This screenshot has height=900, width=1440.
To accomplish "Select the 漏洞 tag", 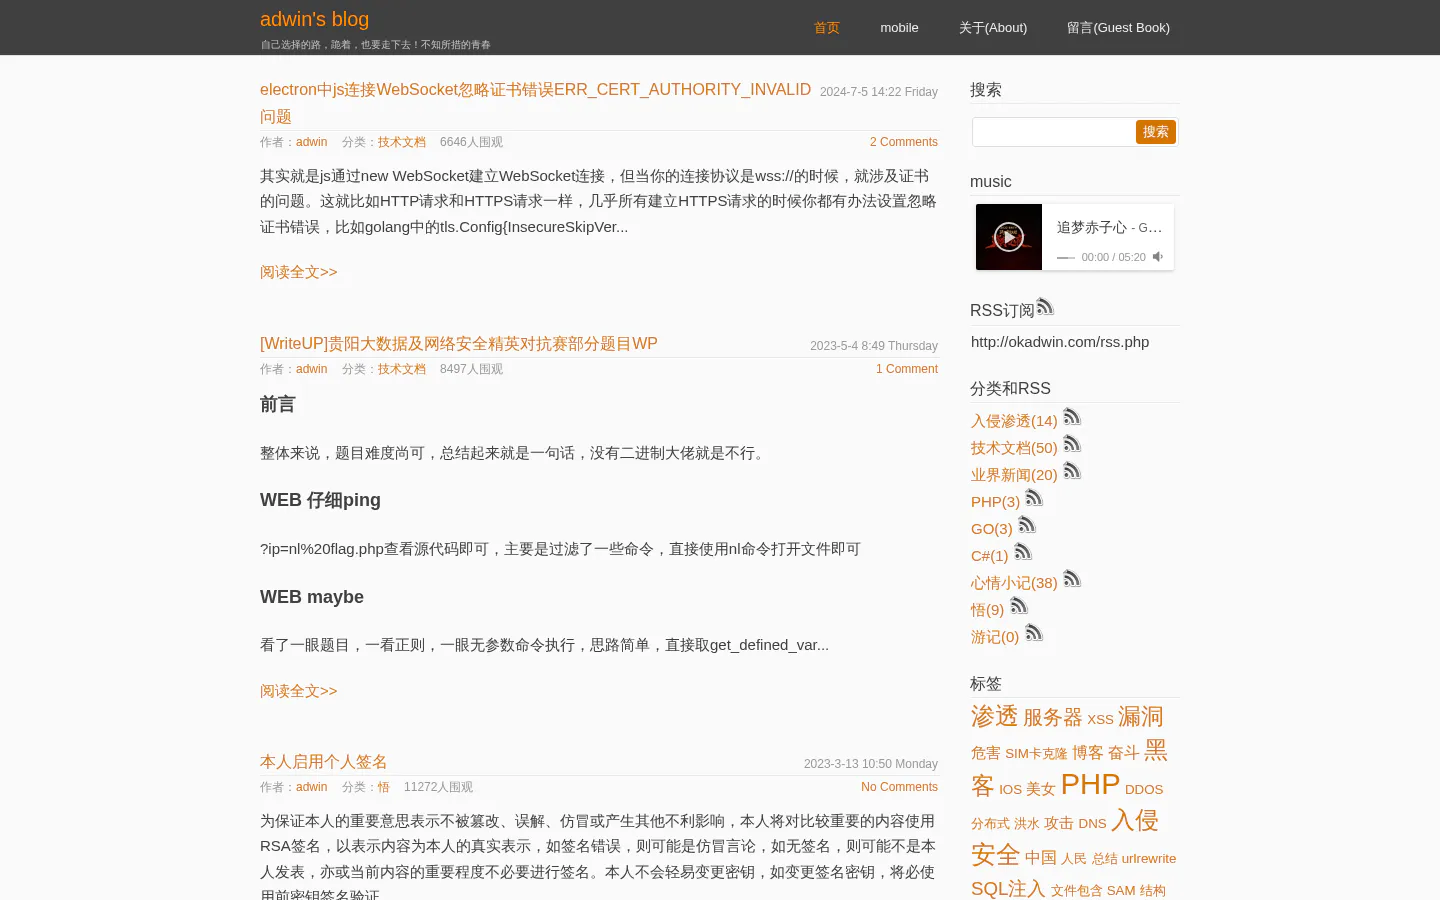I will tap(1141, 716).
